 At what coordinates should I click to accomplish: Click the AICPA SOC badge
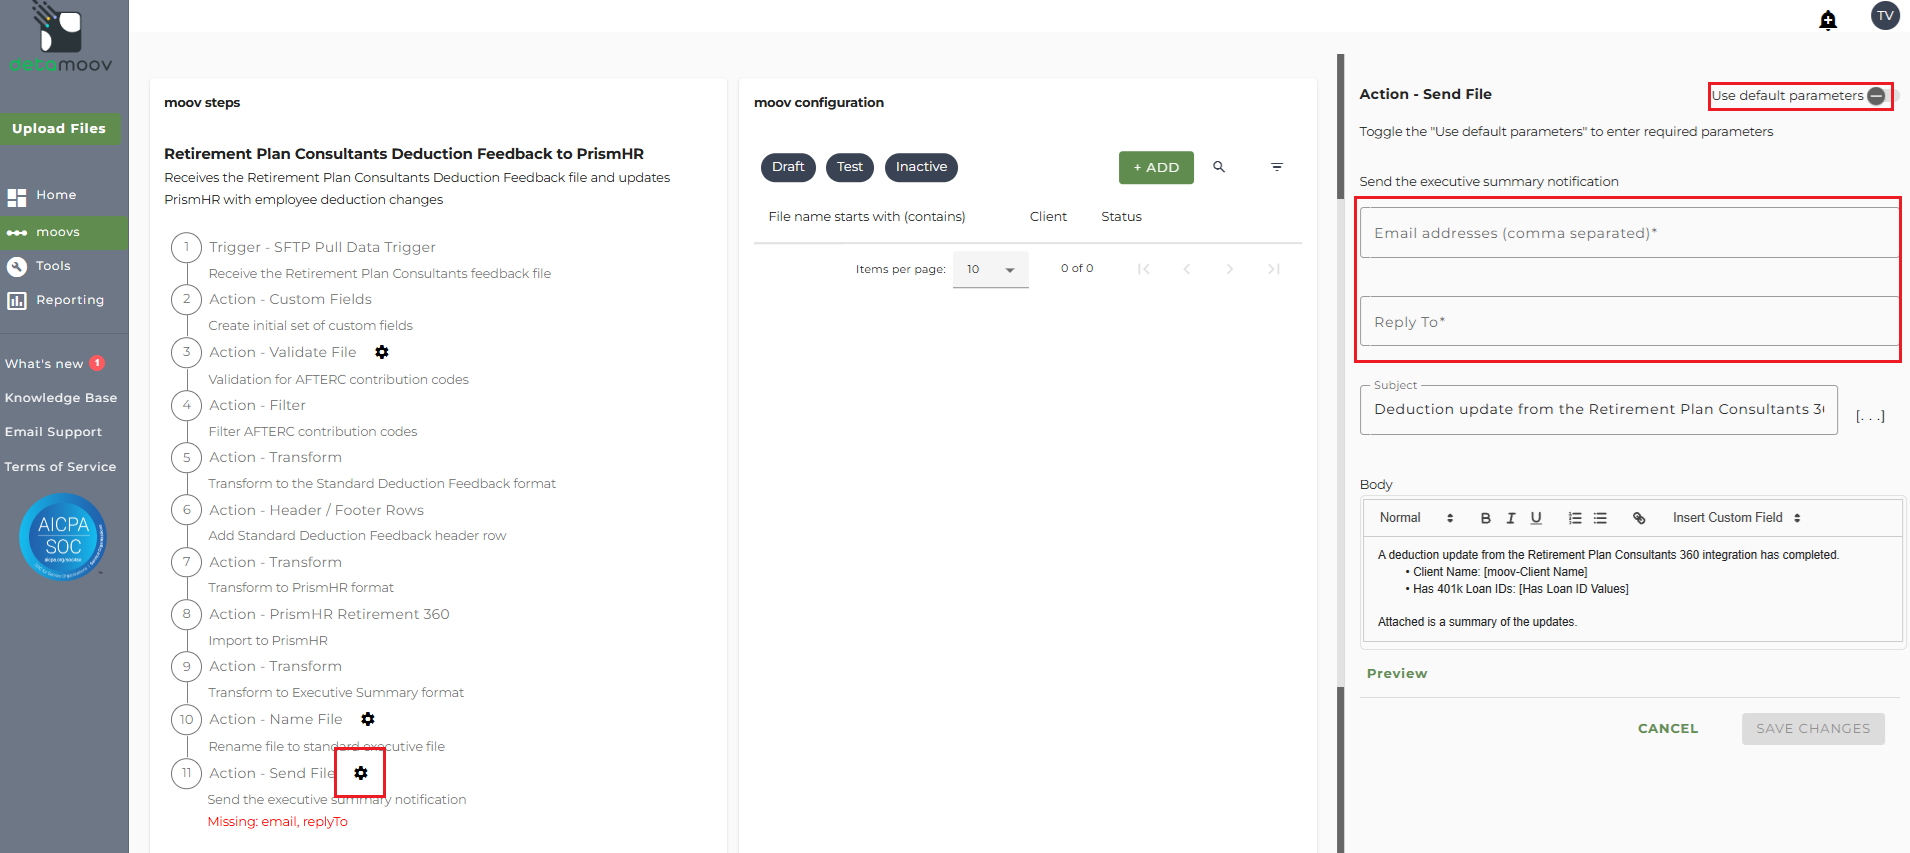tap(63, 537)
